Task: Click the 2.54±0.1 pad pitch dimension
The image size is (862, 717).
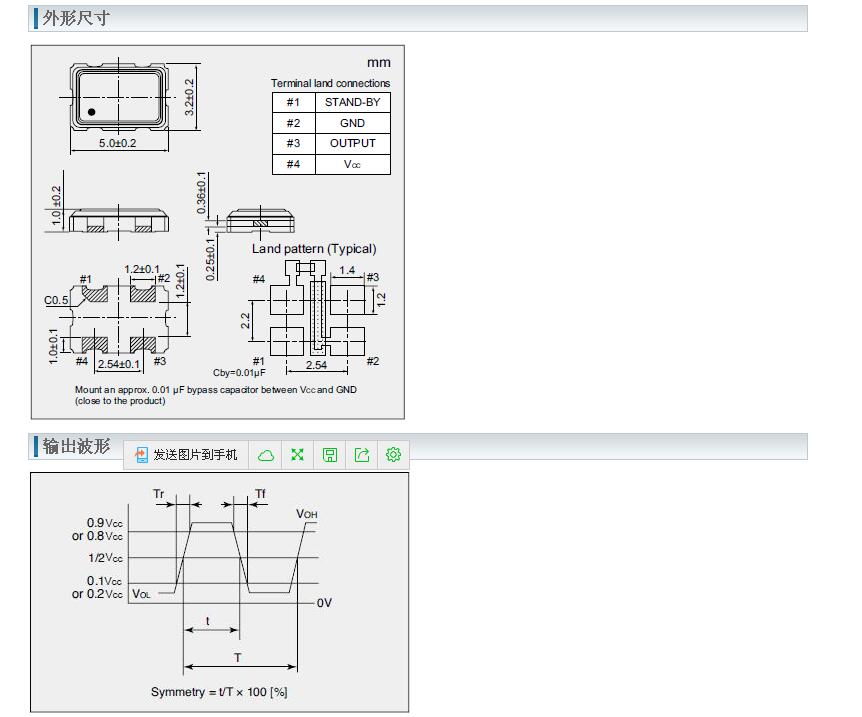Action: [119, 364]
